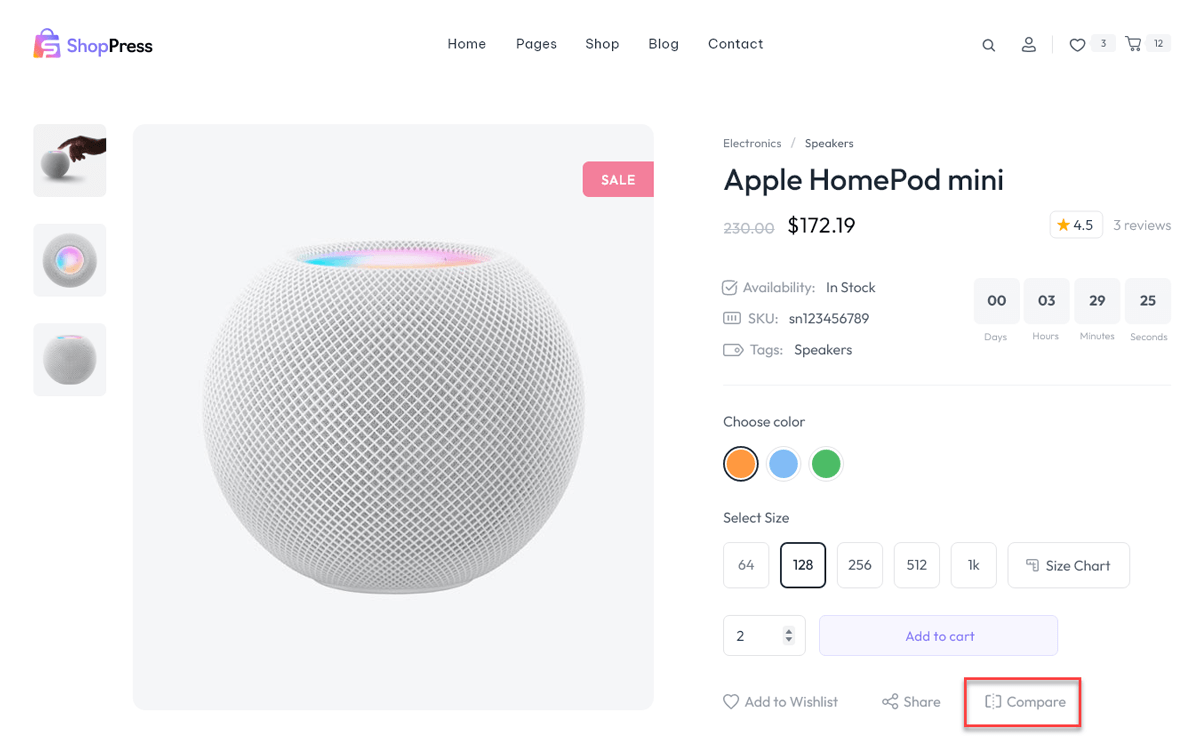Click the ShopPress logo icon
This screenshot has width=1200, height=756.
coord(47,44)
